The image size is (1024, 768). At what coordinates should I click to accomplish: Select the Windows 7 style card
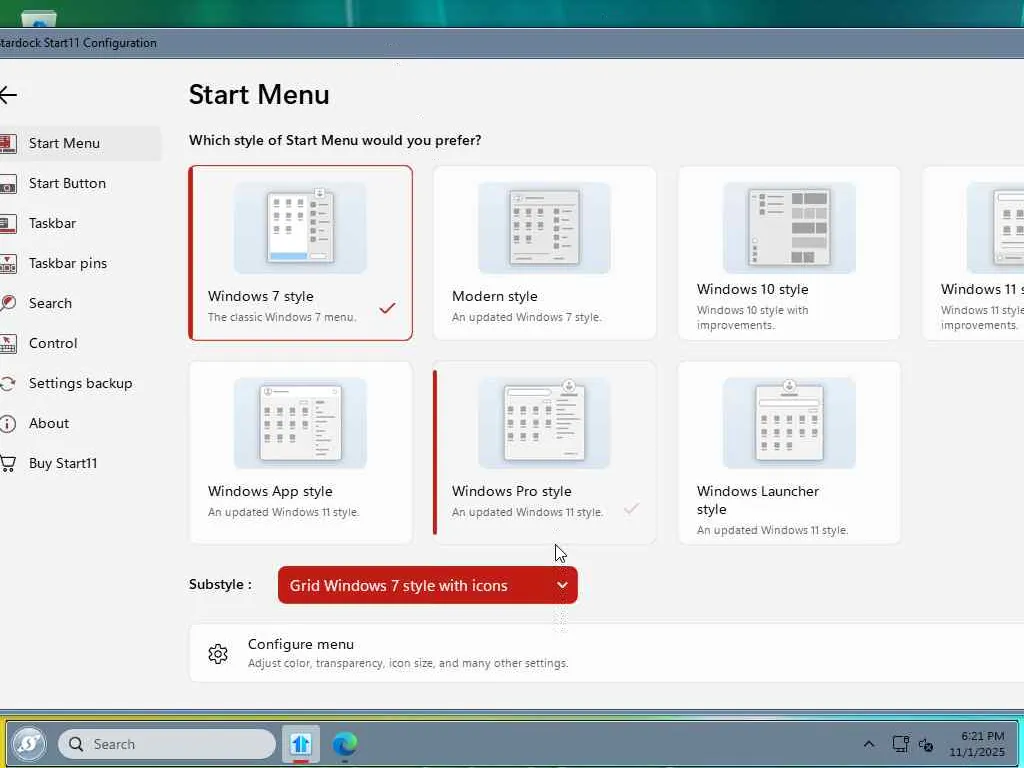[300, 253]
